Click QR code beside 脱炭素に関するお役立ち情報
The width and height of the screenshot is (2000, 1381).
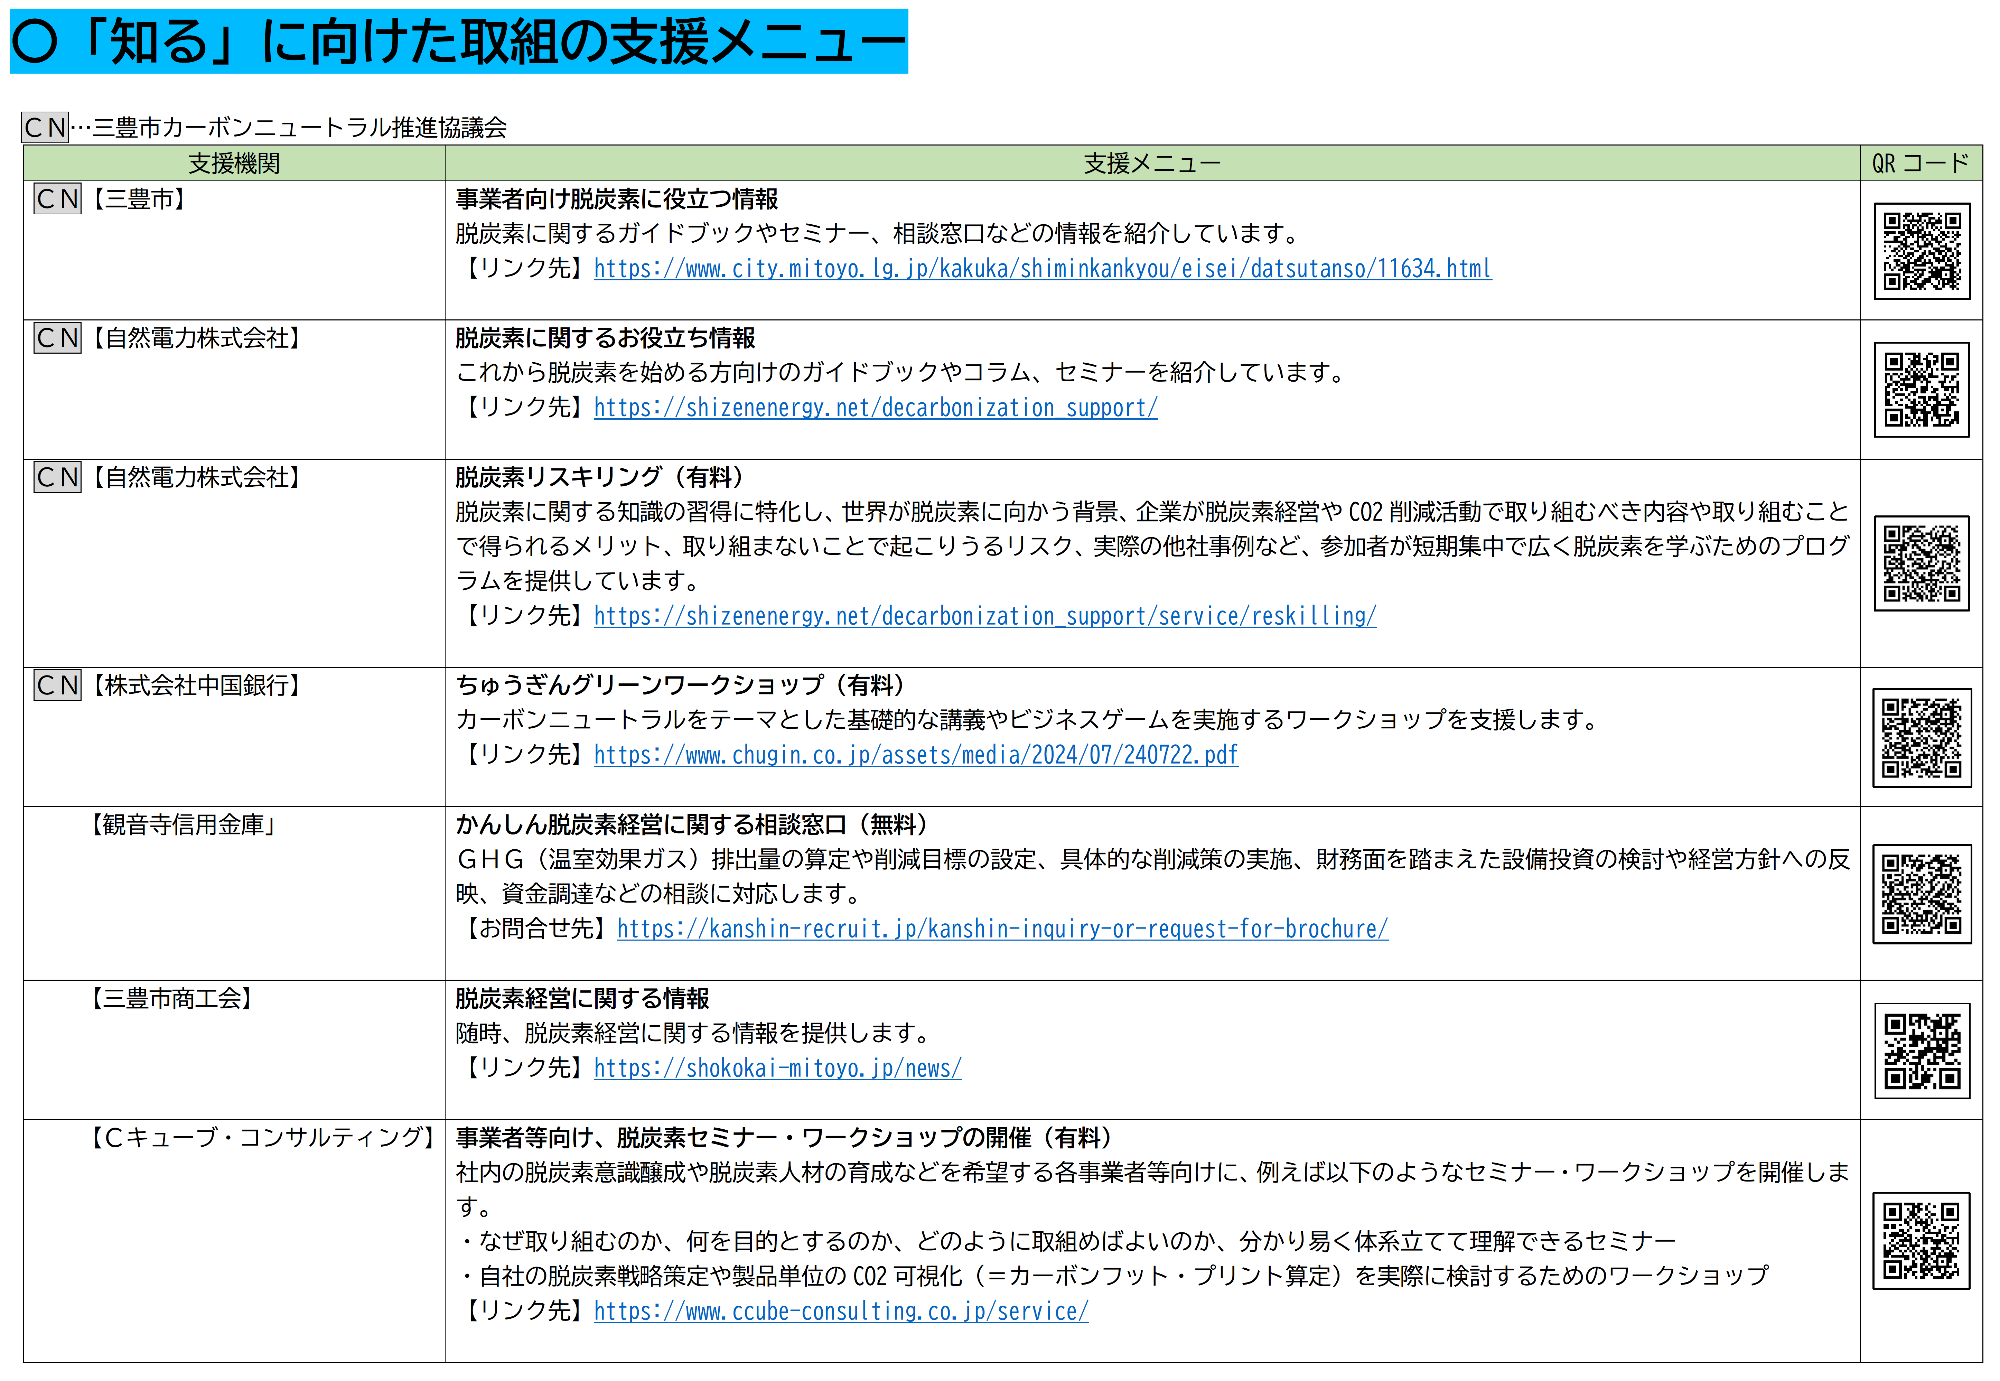[x=1922, y=390]
